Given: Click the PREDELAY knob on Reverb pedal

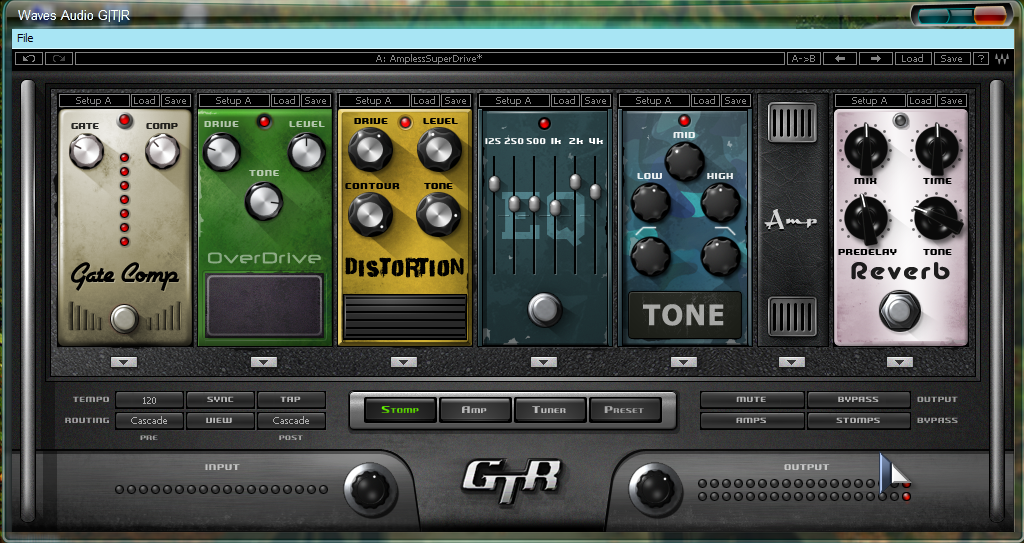Looking at the screenshot, I should pyautogui.click(x=865, y=219).
